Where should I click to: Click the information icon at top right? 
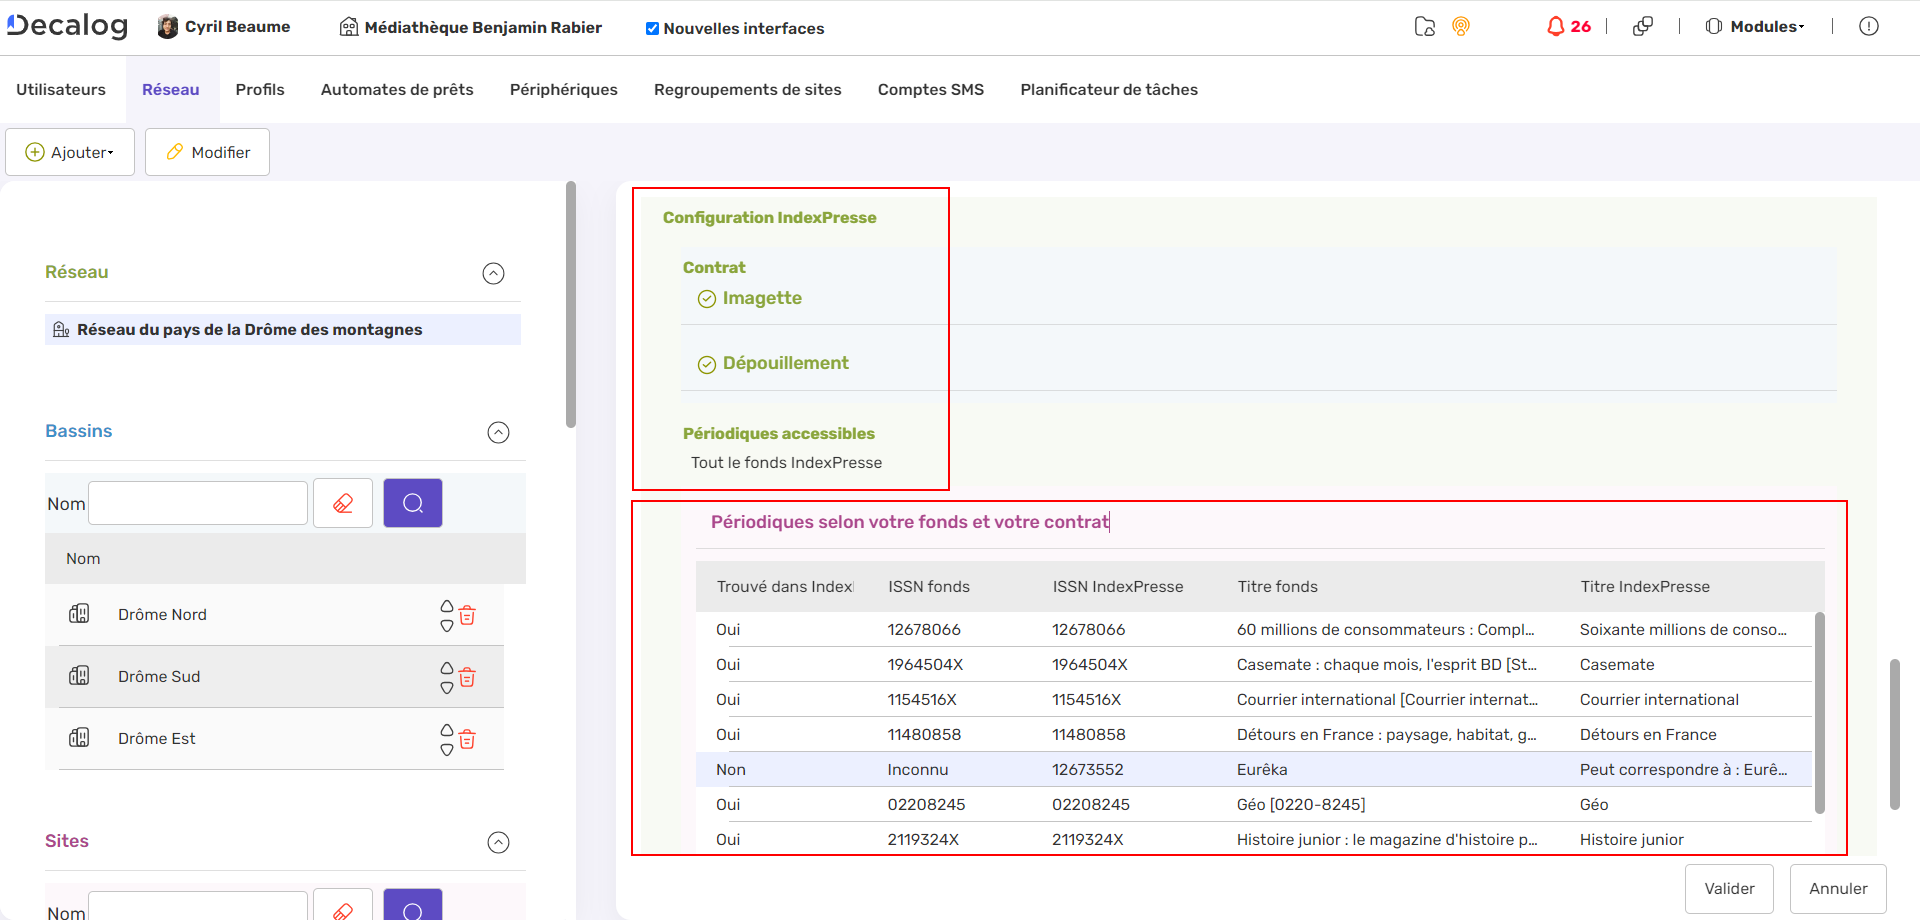tap(1868, 27)
